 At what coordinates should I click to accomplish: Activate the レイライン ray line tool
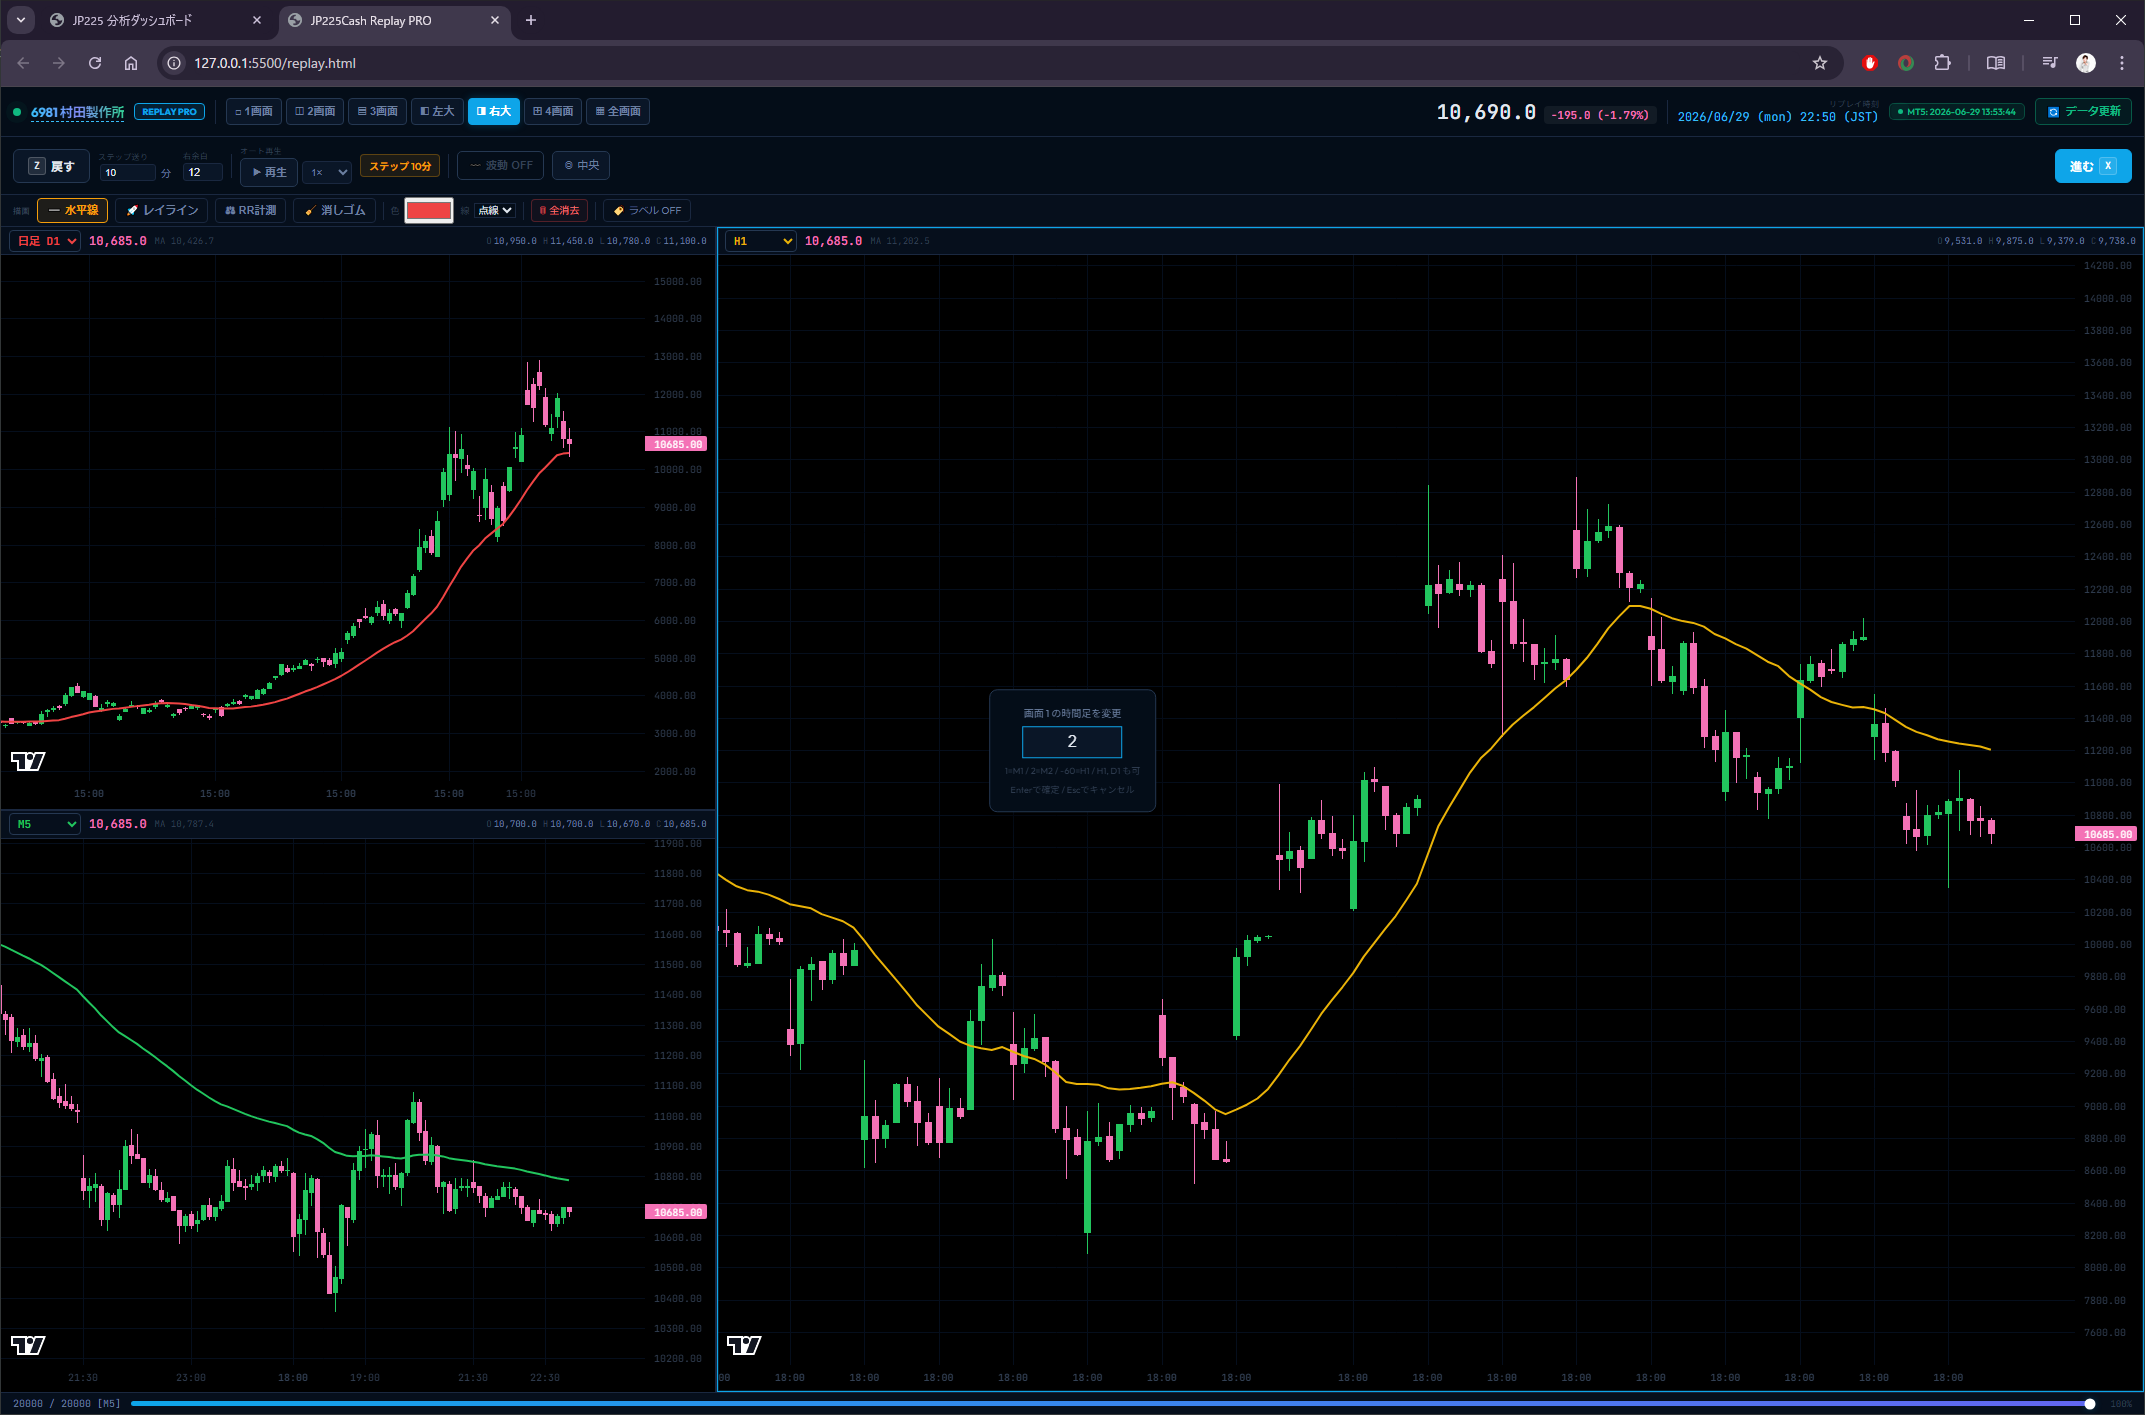pos(162,210)
